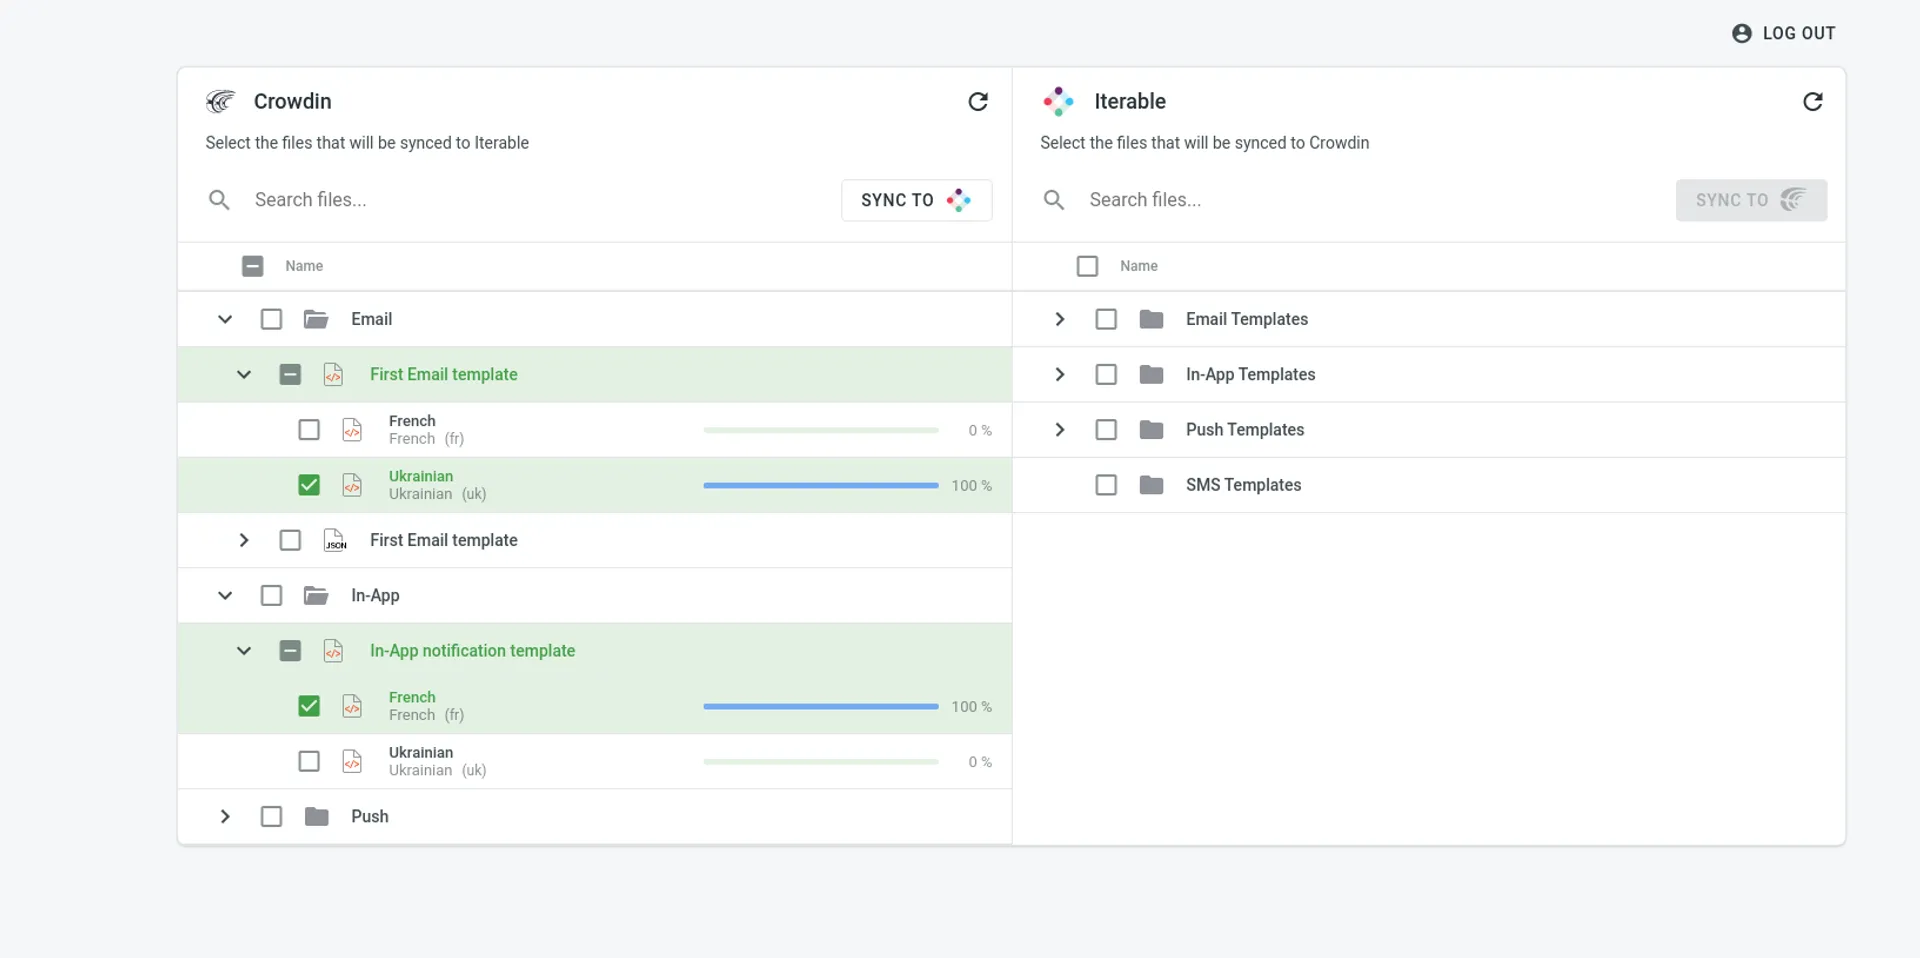Check the Ukrainian 0 % translation checkbox

[309, 761]
